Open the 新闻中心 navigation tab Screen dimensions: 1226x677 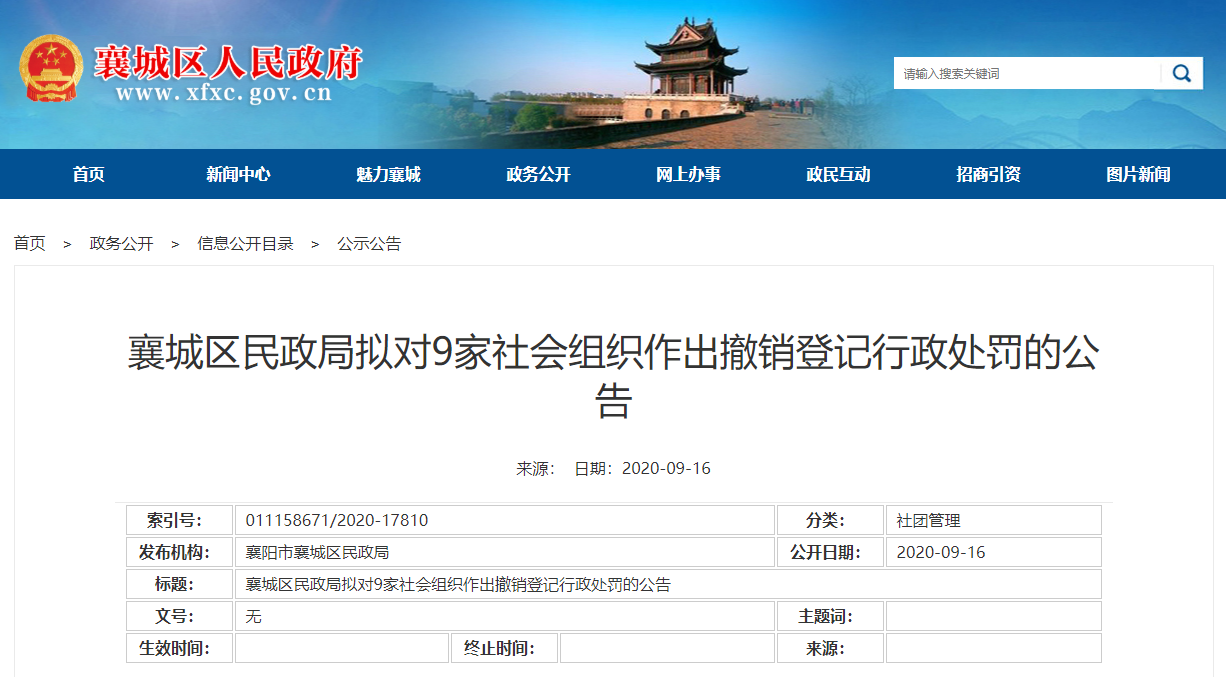coord(238,175)
